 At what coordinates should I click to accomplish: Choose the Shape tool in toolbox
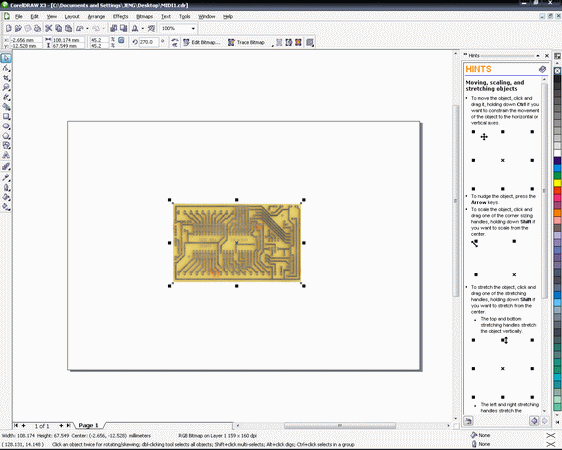[x=6, y=68]
